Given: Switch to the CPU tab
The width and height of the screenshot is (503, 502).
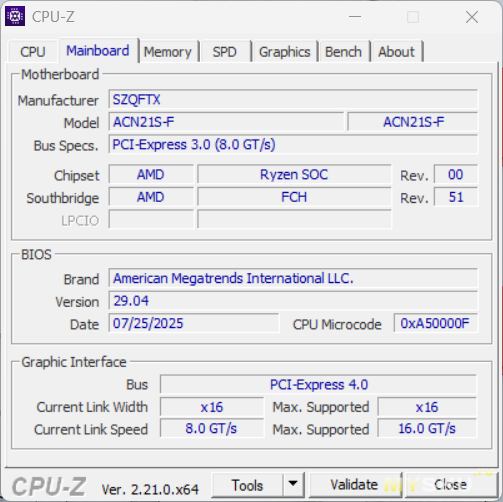Looking at the screenshot, I should click(x=33, y=52).
